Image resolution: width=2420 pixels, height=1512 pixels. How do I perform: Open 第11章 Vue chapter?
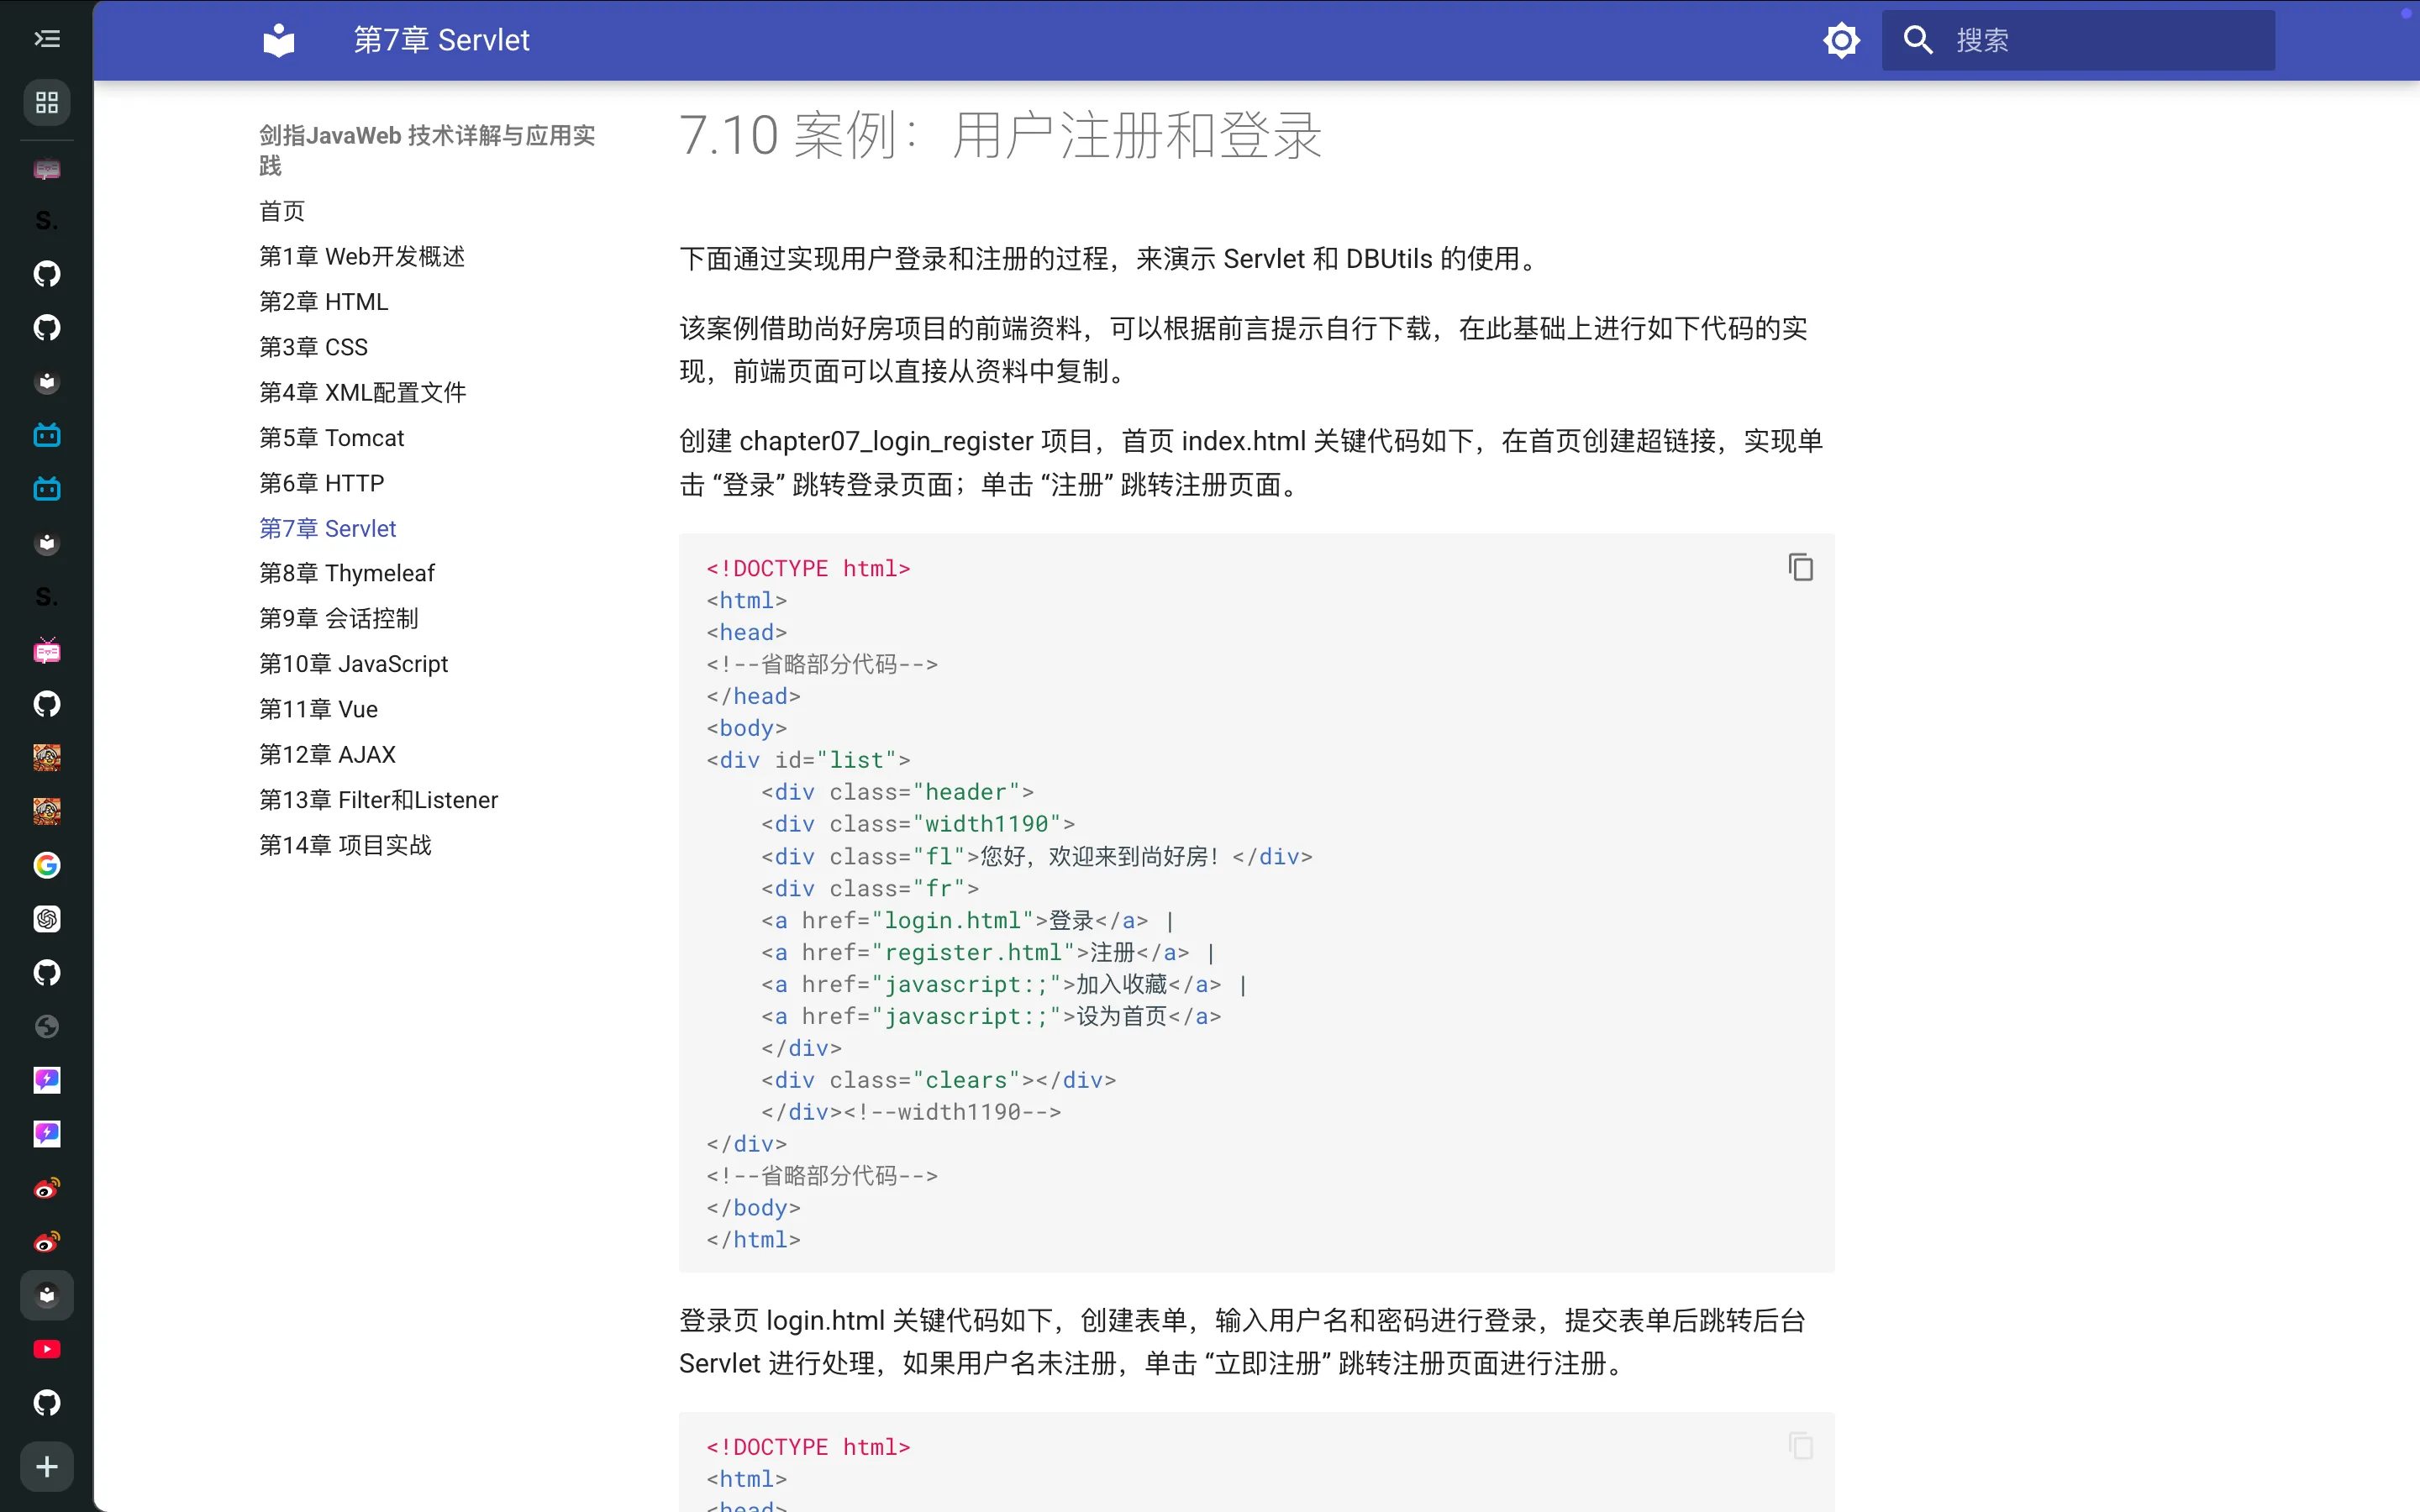pos(319,709)
